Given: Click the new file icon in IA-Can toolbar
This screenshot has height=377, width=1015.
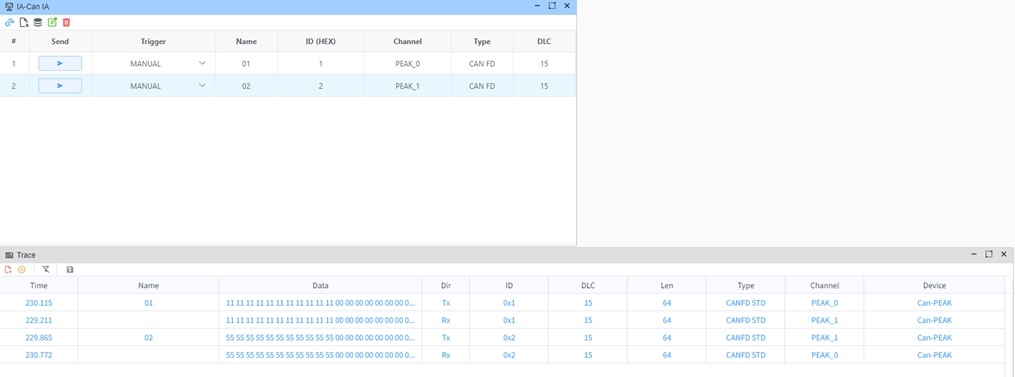Looking at the screenshot, I should (24, 22).
